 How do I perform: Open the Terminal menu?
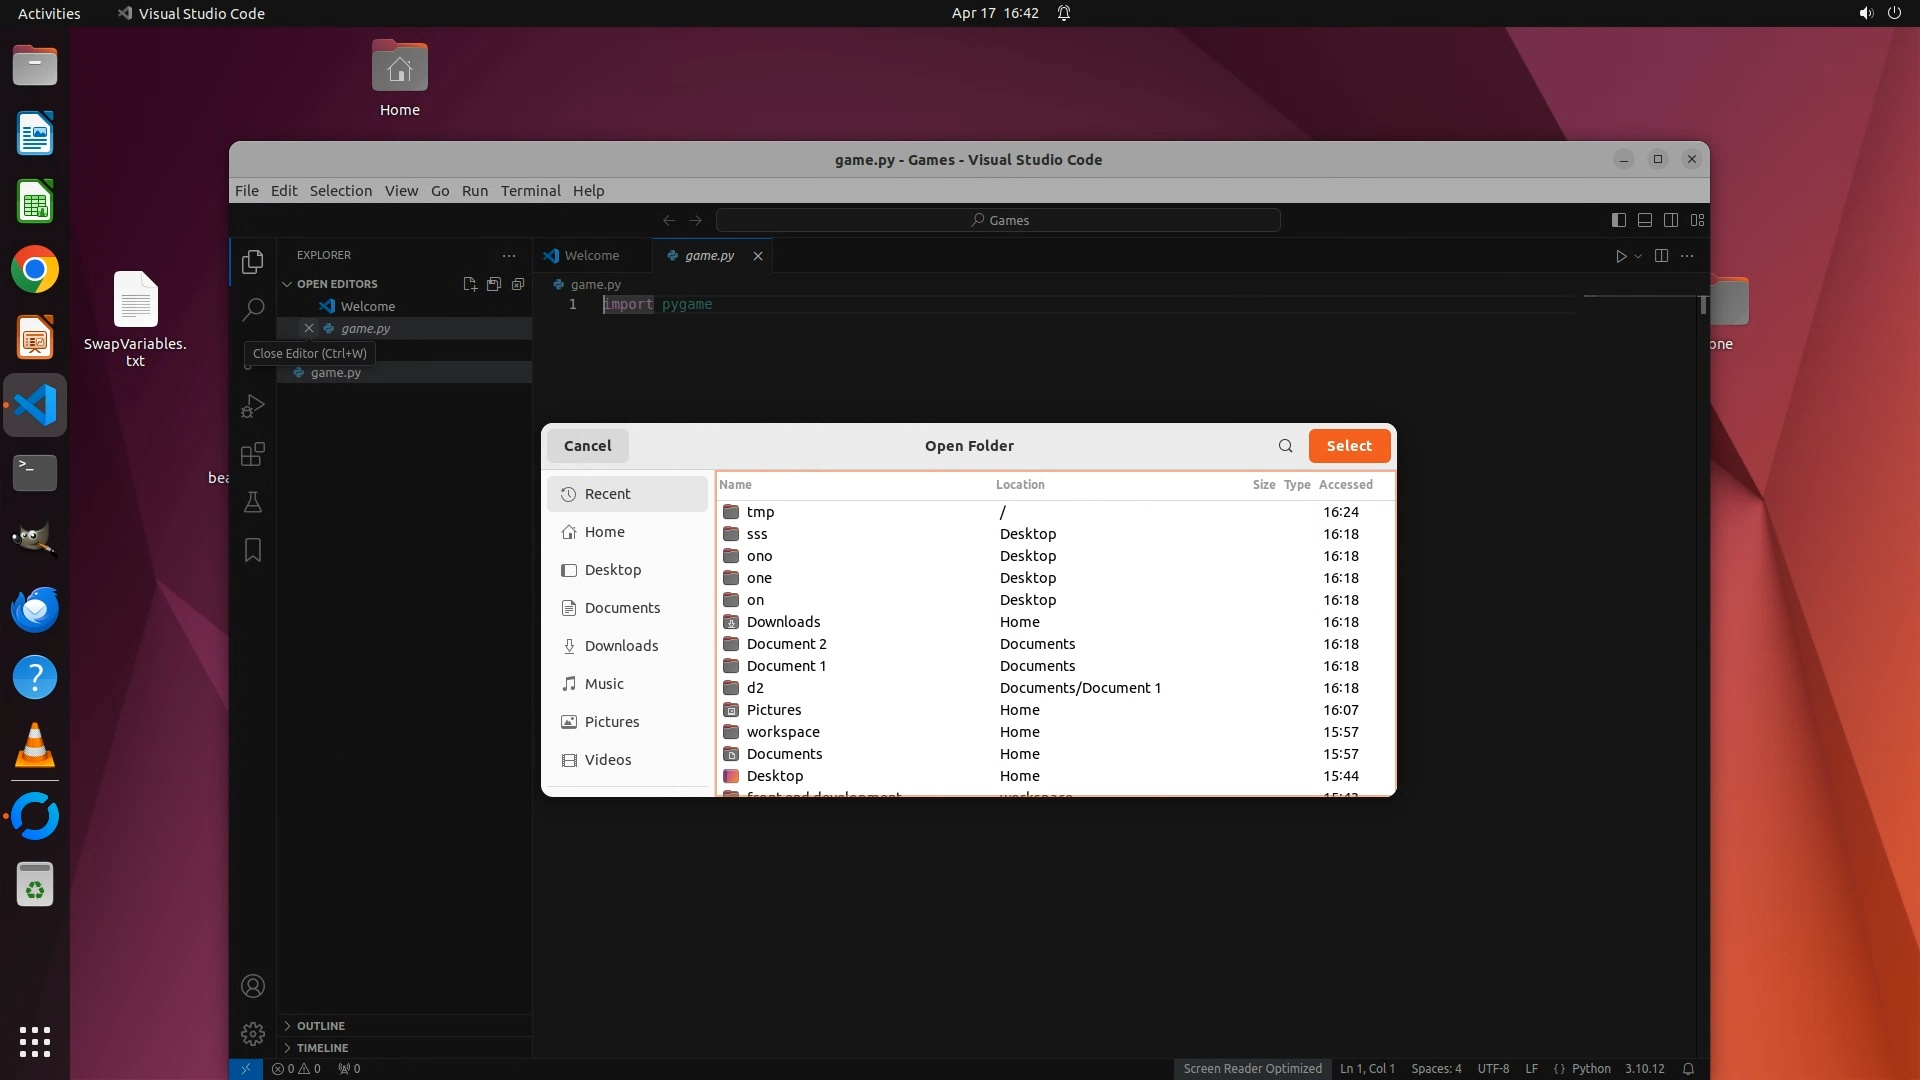coord(530,191)
